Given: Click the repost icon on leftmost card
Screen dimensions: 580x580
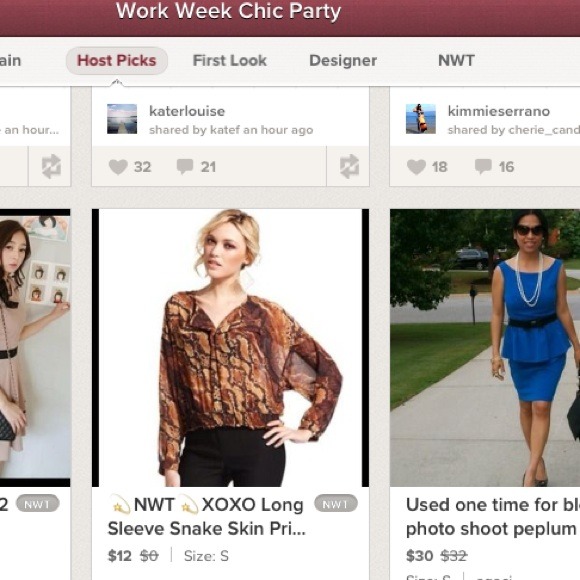Looking at the screenshot, I should (51, 166).
